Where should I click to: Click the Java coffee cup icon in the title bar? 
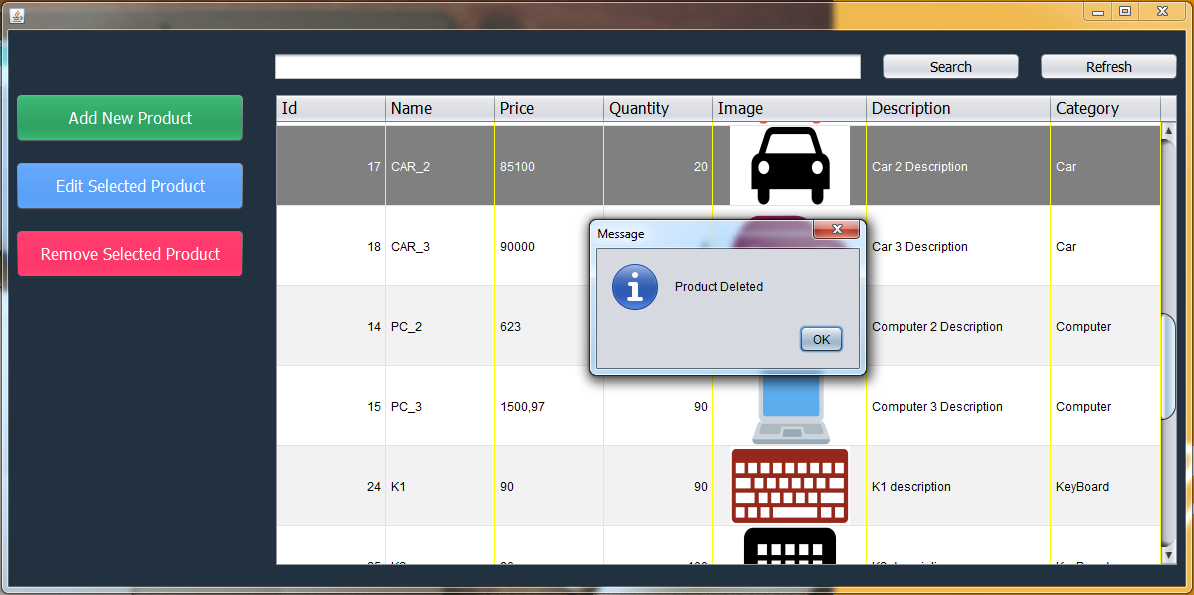[16, 11]
